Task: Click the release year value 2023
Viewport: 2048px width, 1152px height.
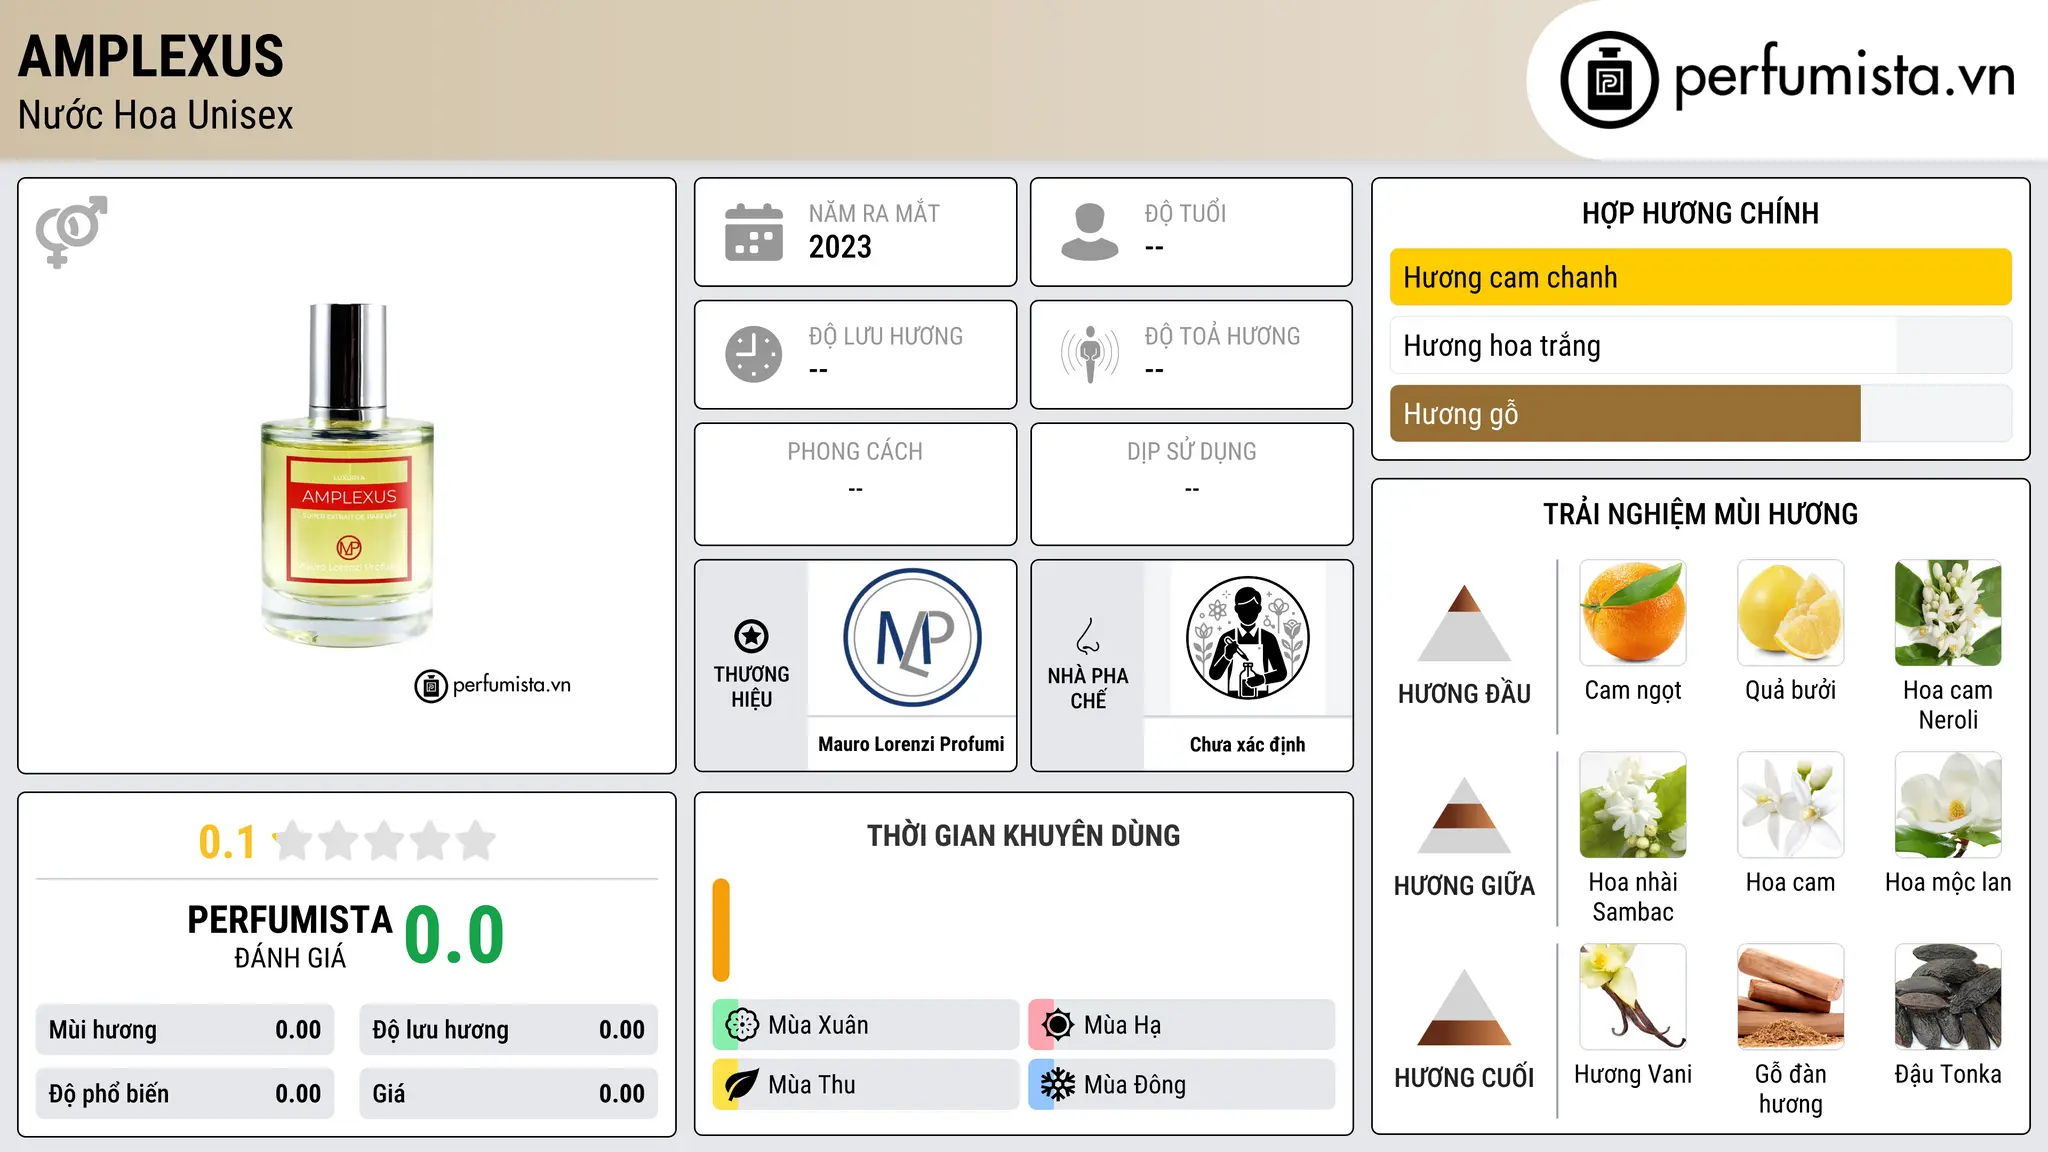Action: pos(840,247)
